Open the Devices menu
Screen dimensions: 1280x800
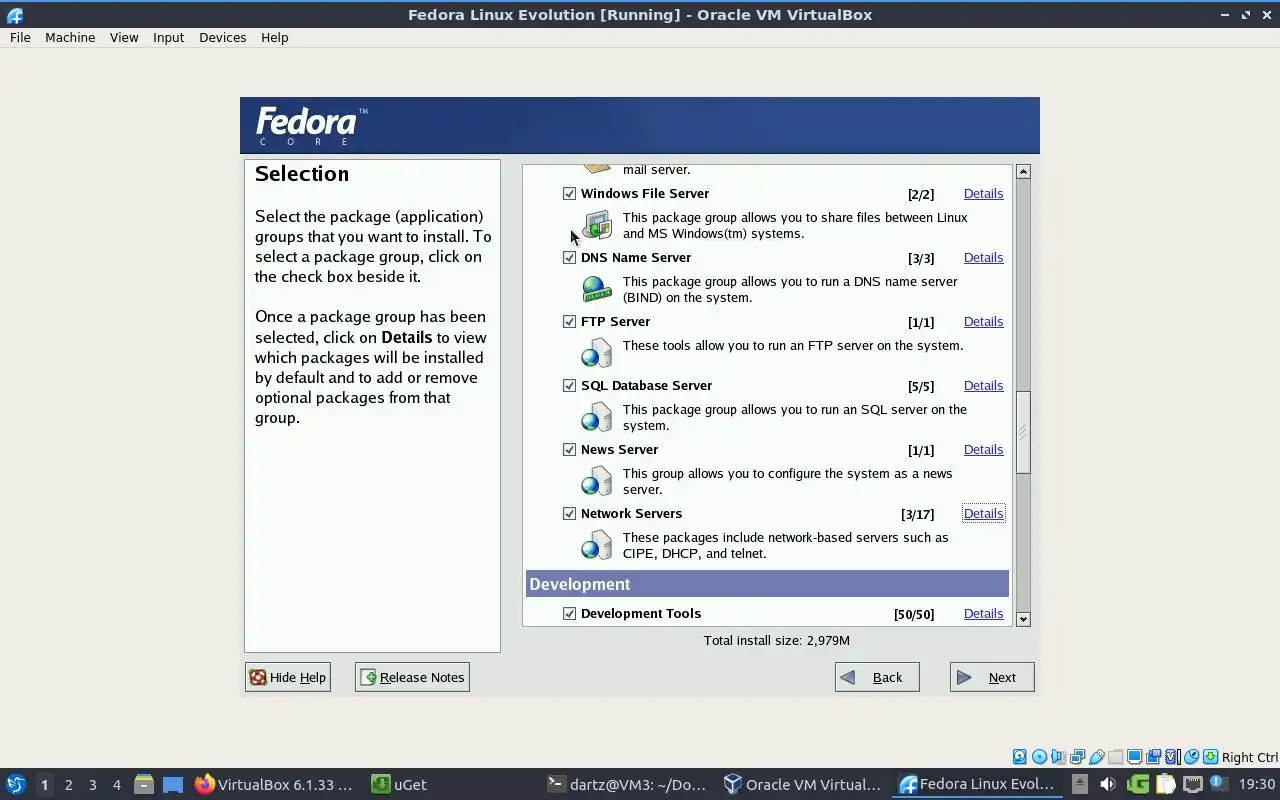[222, 37]
